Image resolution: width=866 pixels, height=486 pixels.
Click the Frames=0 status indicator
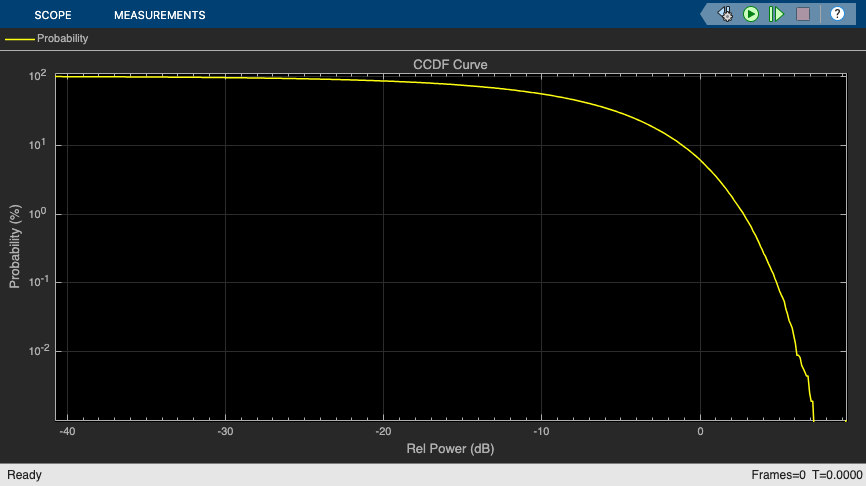[778, 475]
